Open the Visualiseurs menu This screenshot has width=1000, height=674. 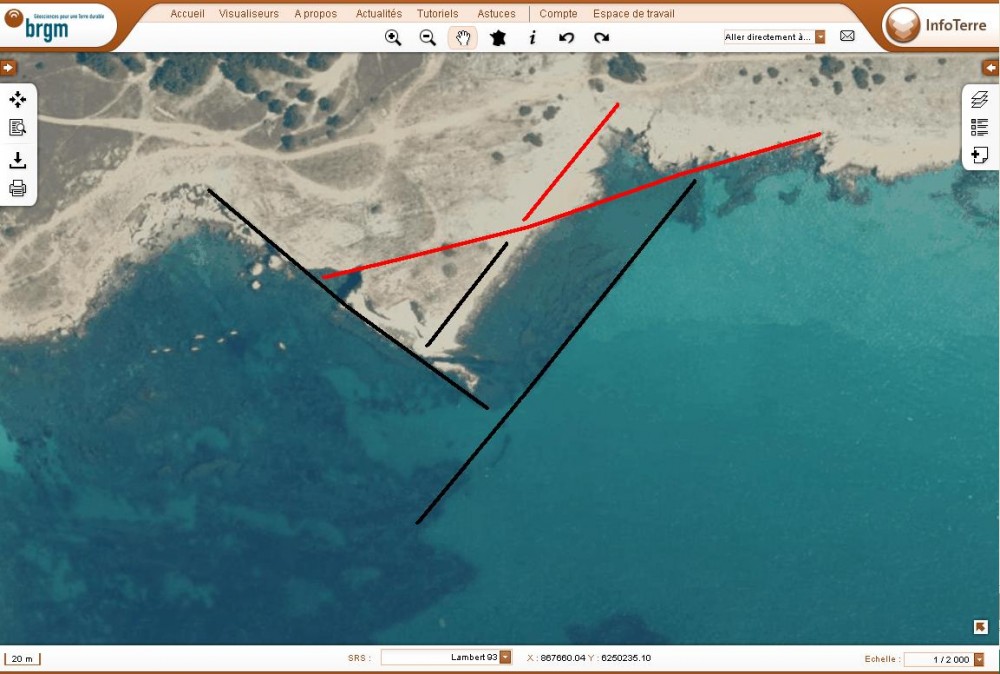click(x=249, y=14)
